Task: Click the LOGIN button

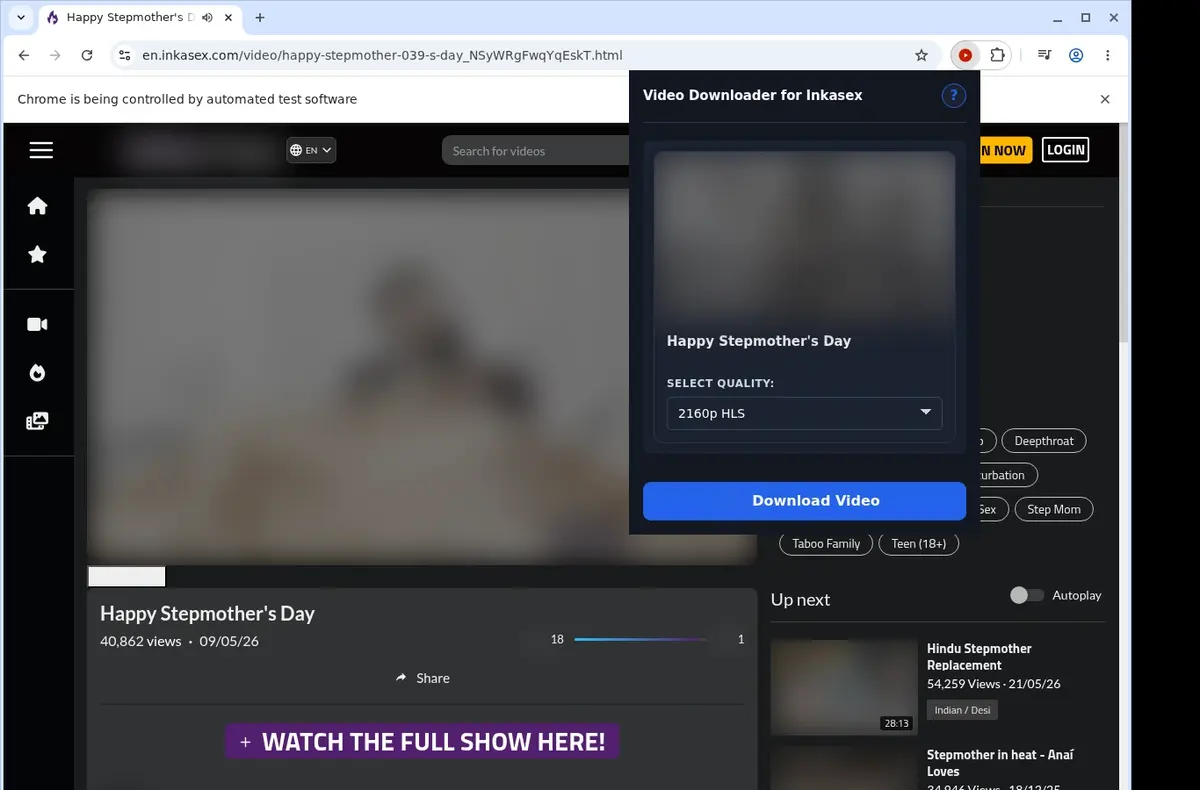Action: click(x=1065, y=150)
